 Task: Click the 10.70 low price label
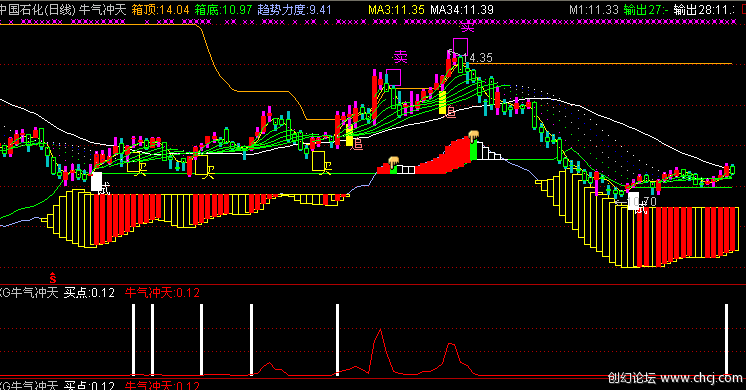coord(642,202)
